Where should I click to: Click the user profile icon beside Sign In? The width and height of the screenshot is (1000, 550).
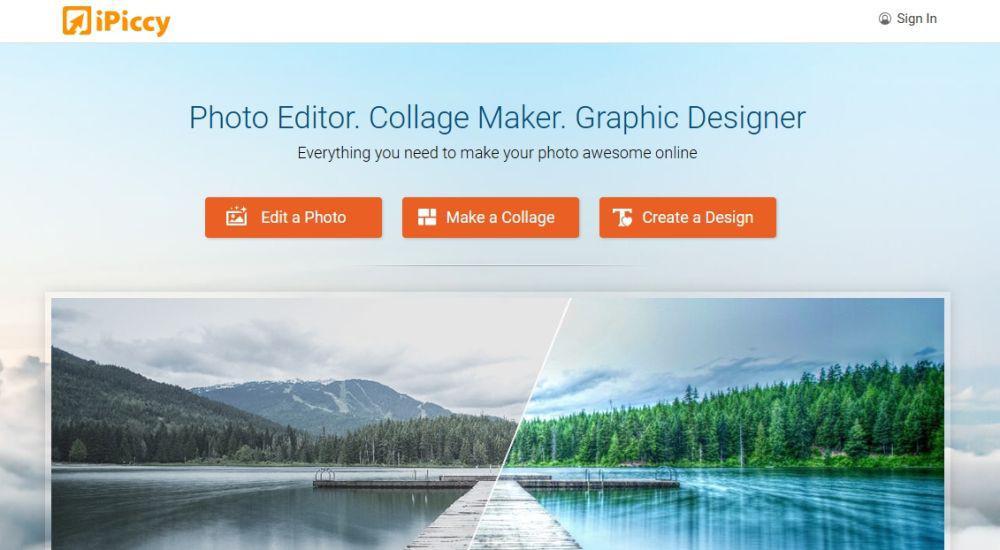[x=885, y=19]
